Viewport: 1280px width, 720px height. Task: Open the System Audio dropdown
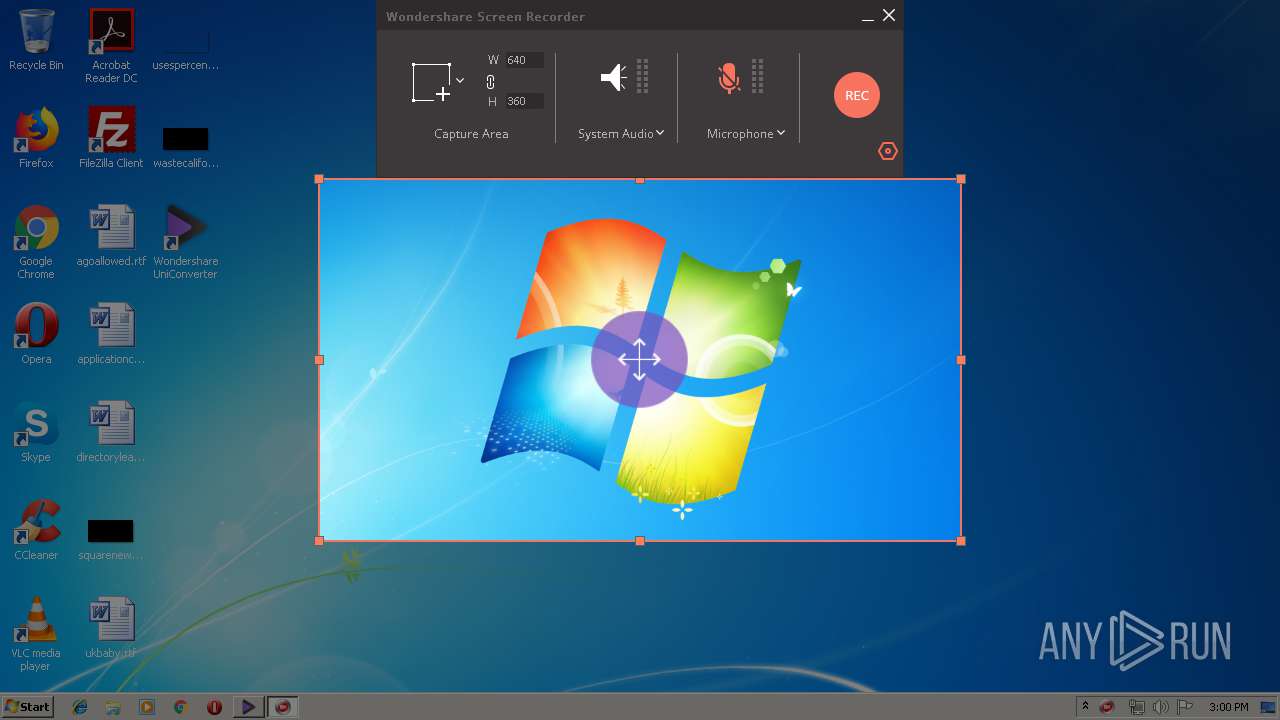[621, 134]
